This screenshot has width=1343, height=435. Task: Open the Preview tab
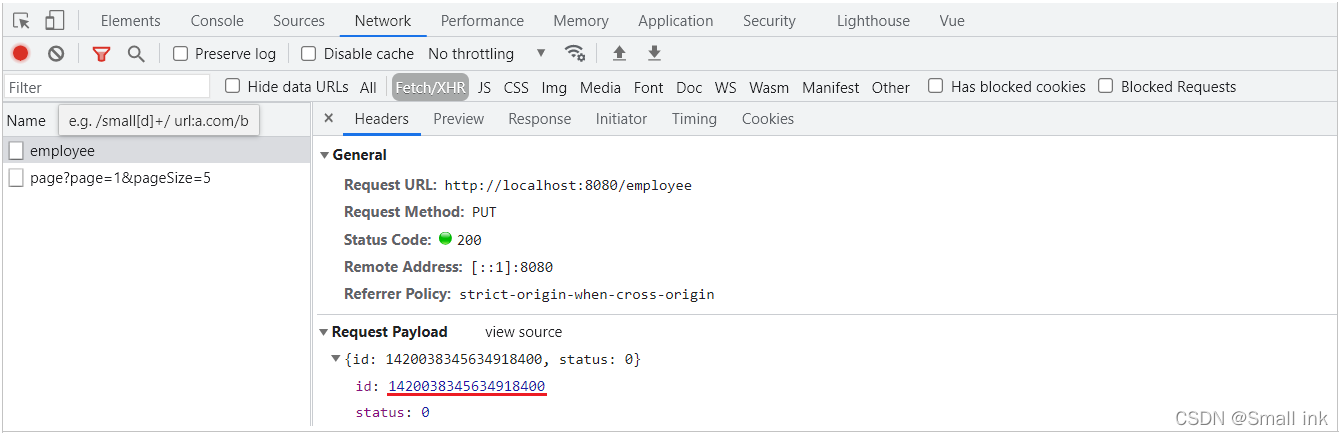[x=459, y=118]
